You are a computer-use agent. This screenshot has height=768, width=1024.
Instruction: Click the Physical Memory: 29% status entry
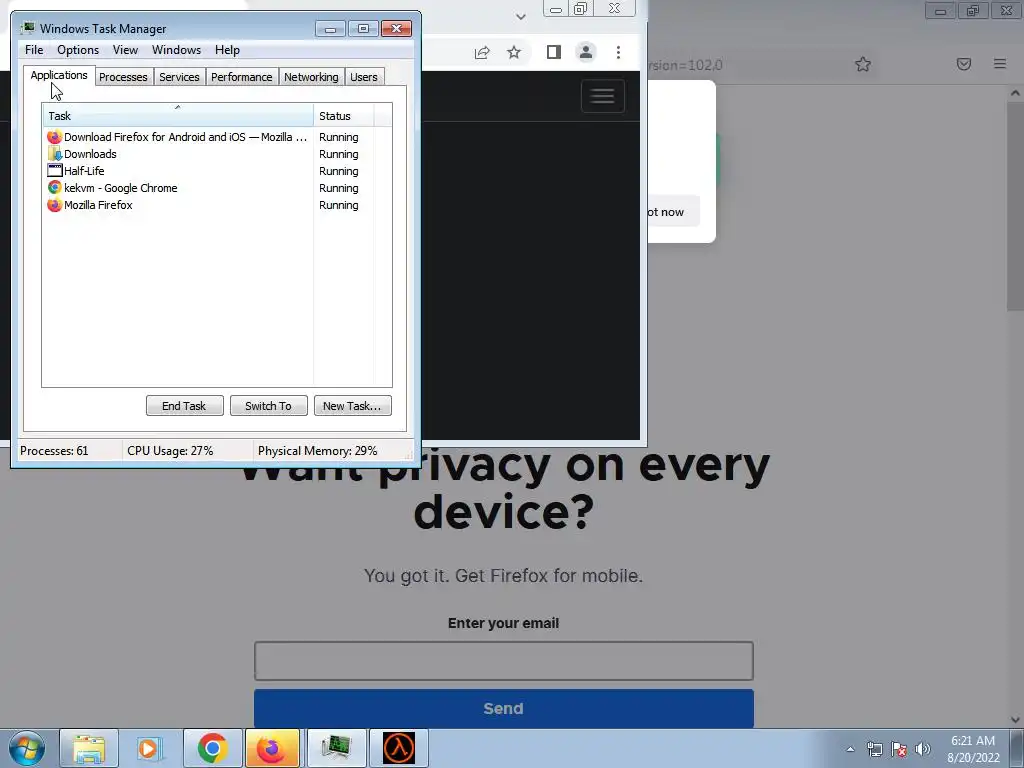click(x=317, y=451)
